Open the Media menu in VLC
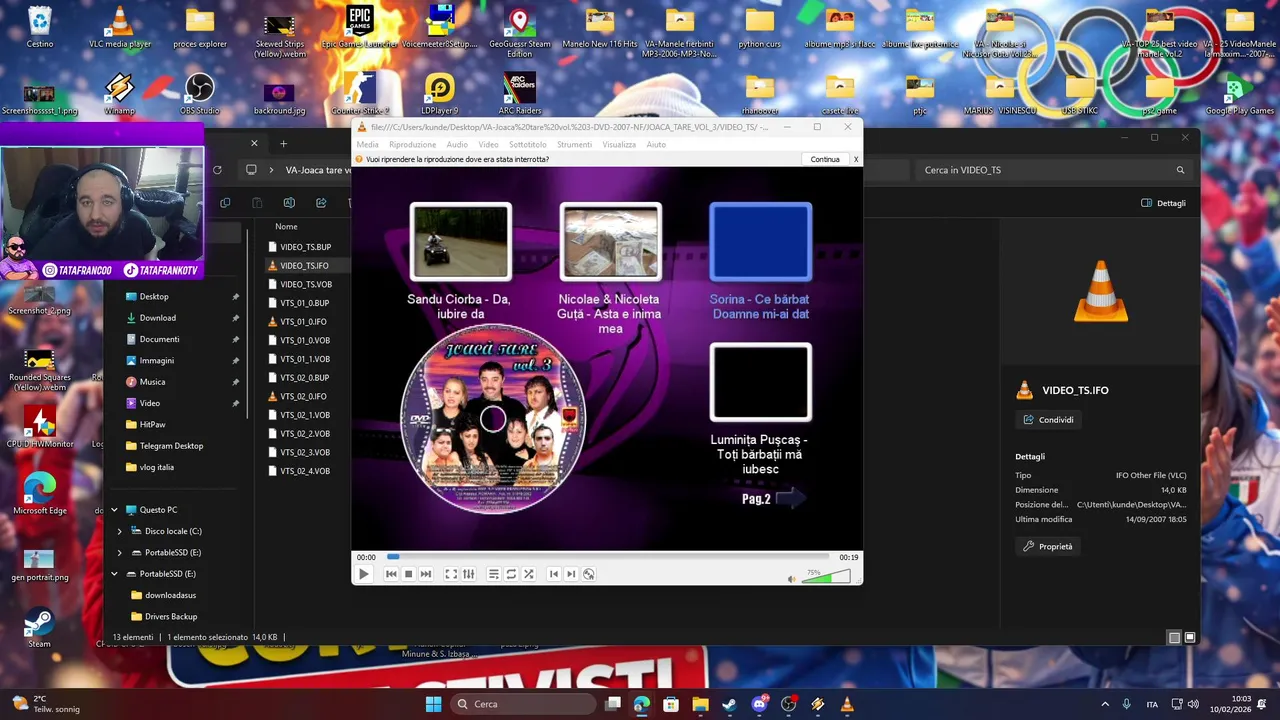The height and width of the screenshot is (720, 1280). coord(368,144)
